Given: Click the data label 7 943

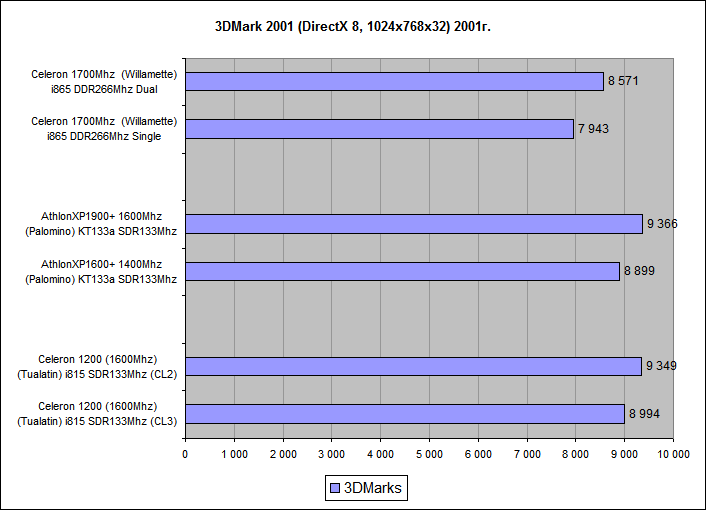Looking at the screenshot, I should tap(593, 129).
